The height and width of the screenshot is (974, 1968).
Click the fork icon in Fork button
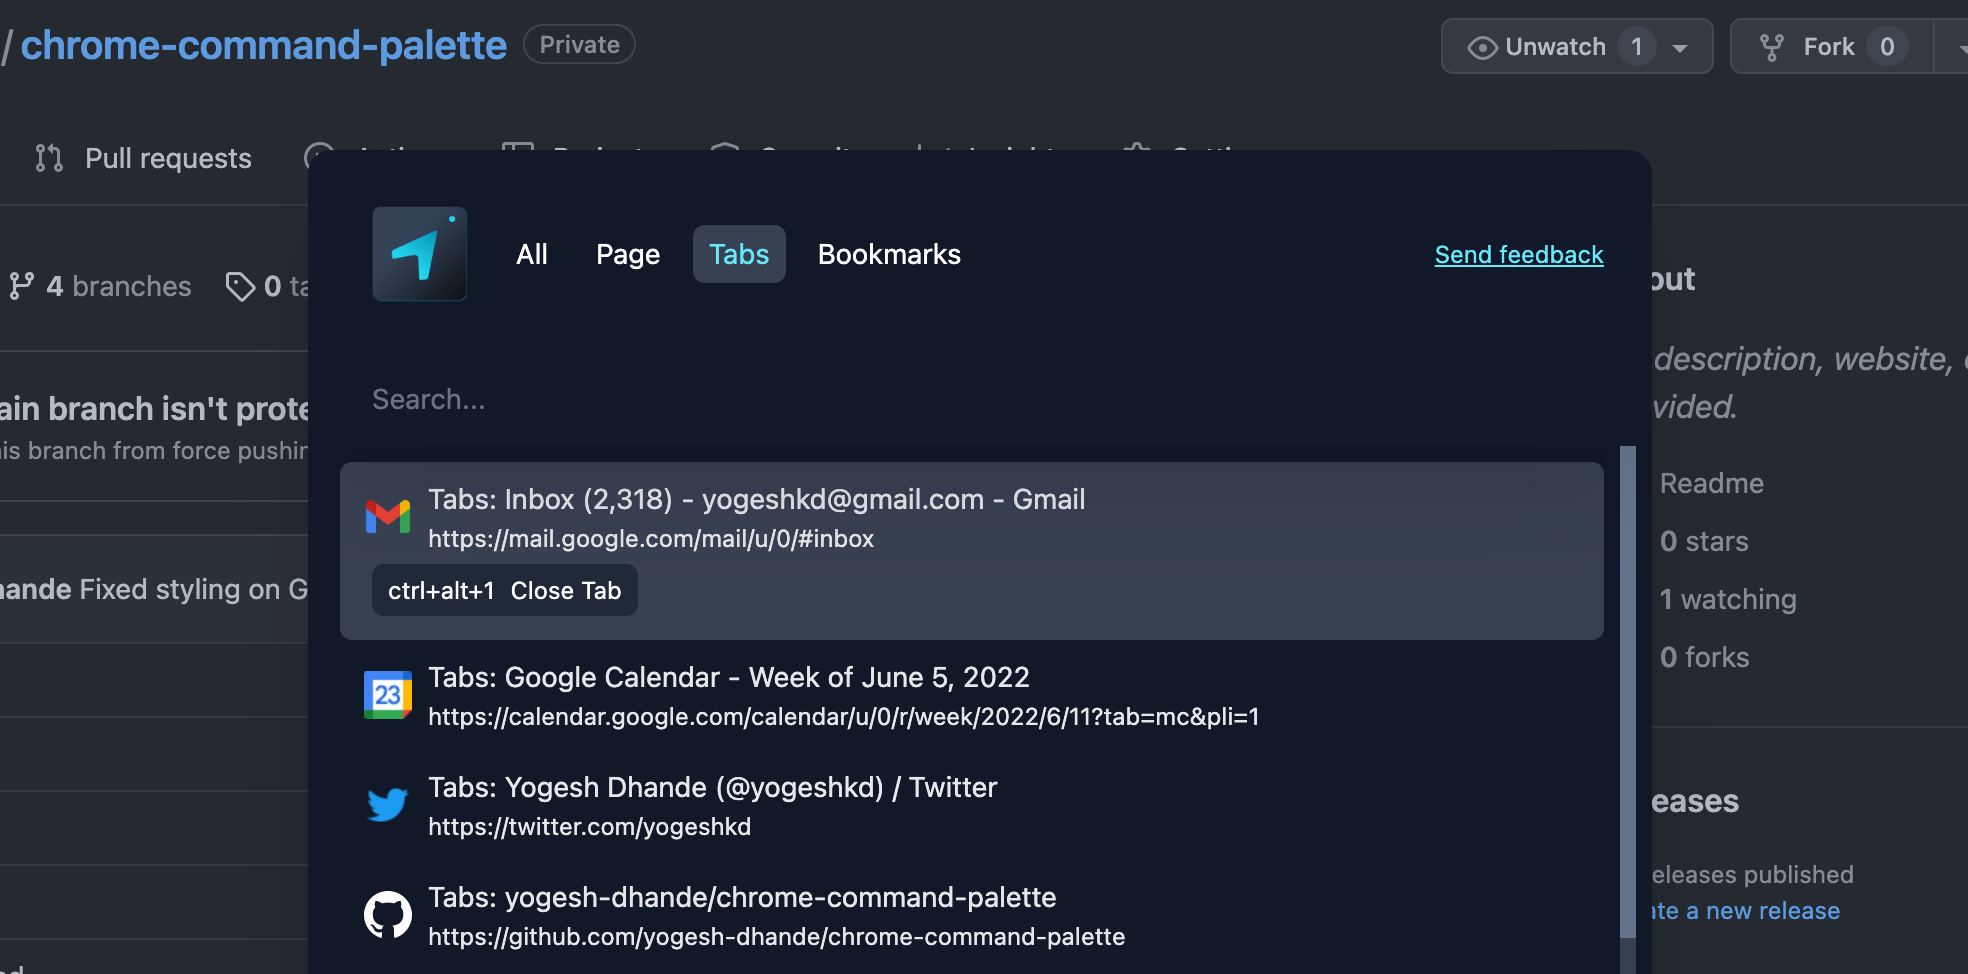[1772, 47]
